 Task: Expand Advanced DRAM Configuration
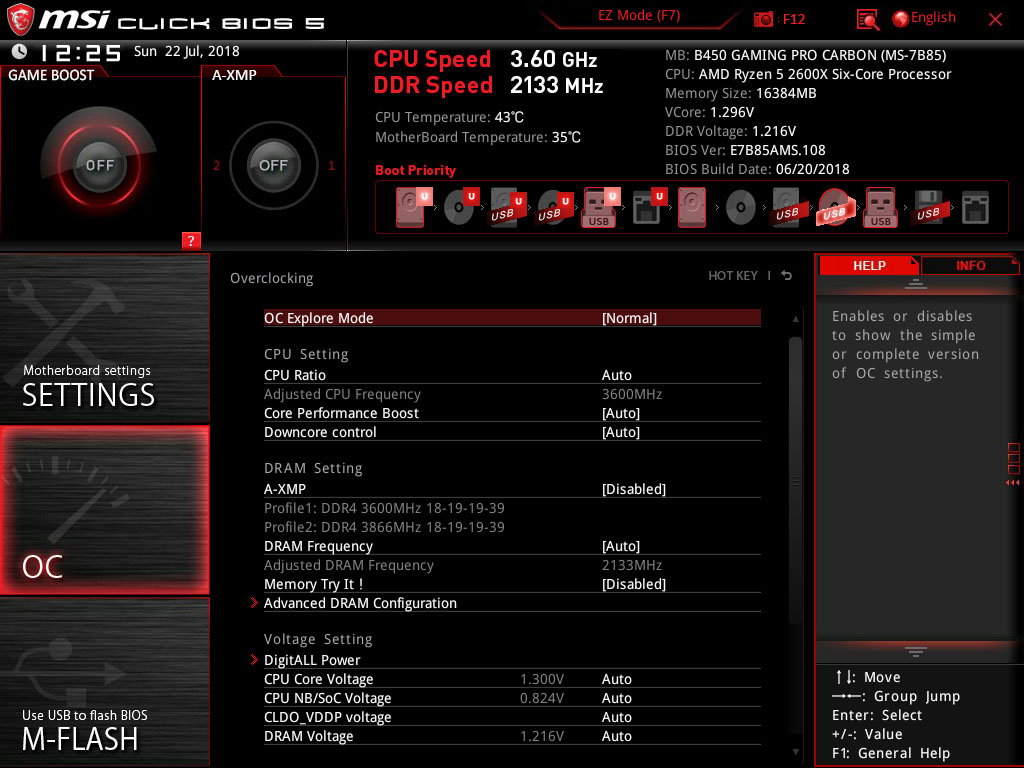click(360, 603)
